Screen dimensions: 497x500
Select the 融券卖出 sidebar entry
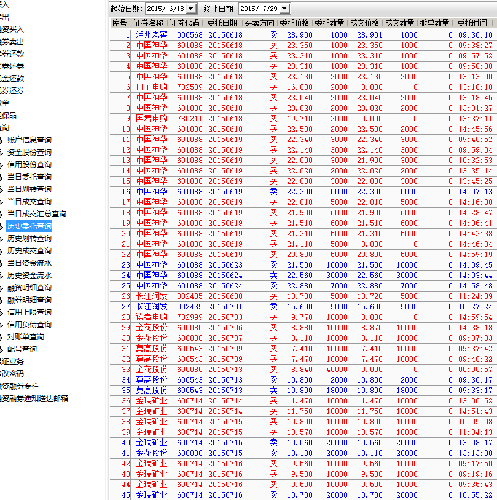pyautogui.click(x=12, y=42)
